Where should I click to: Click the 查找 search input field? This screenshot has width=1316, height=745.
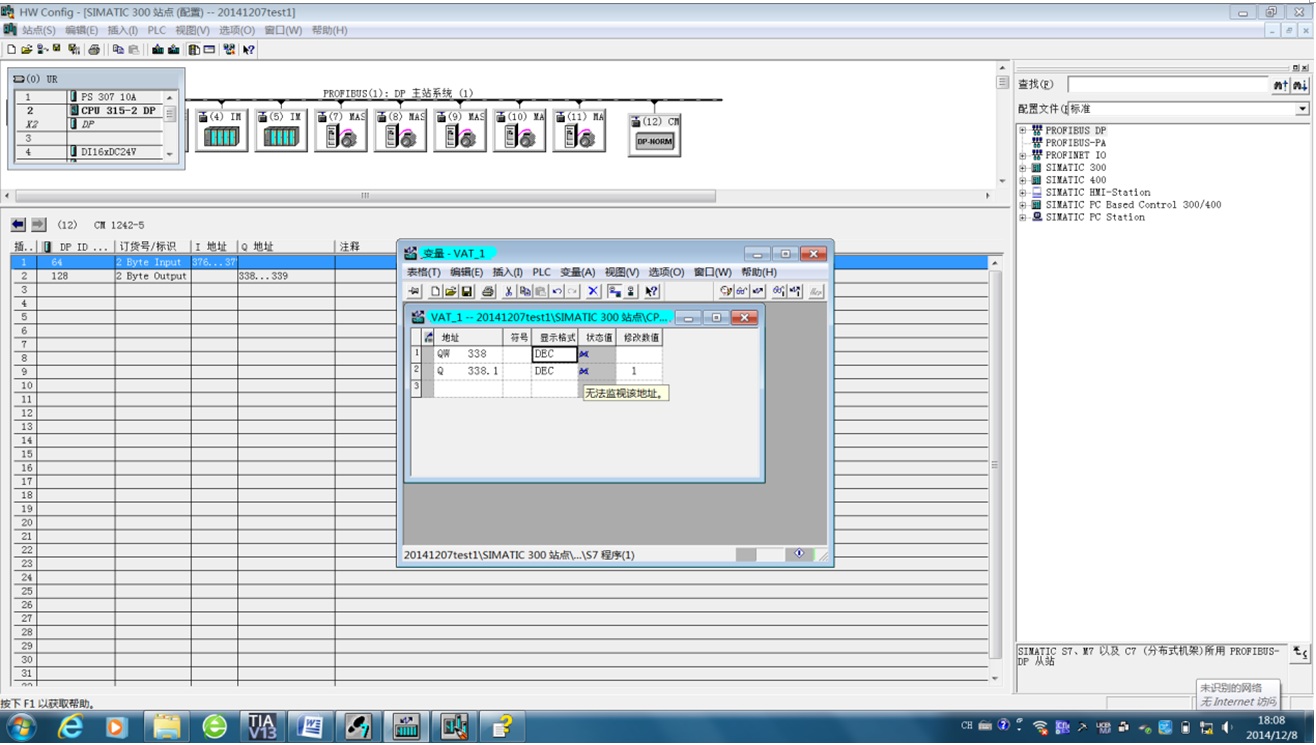pyautogui.click(x=1167, y=85)
